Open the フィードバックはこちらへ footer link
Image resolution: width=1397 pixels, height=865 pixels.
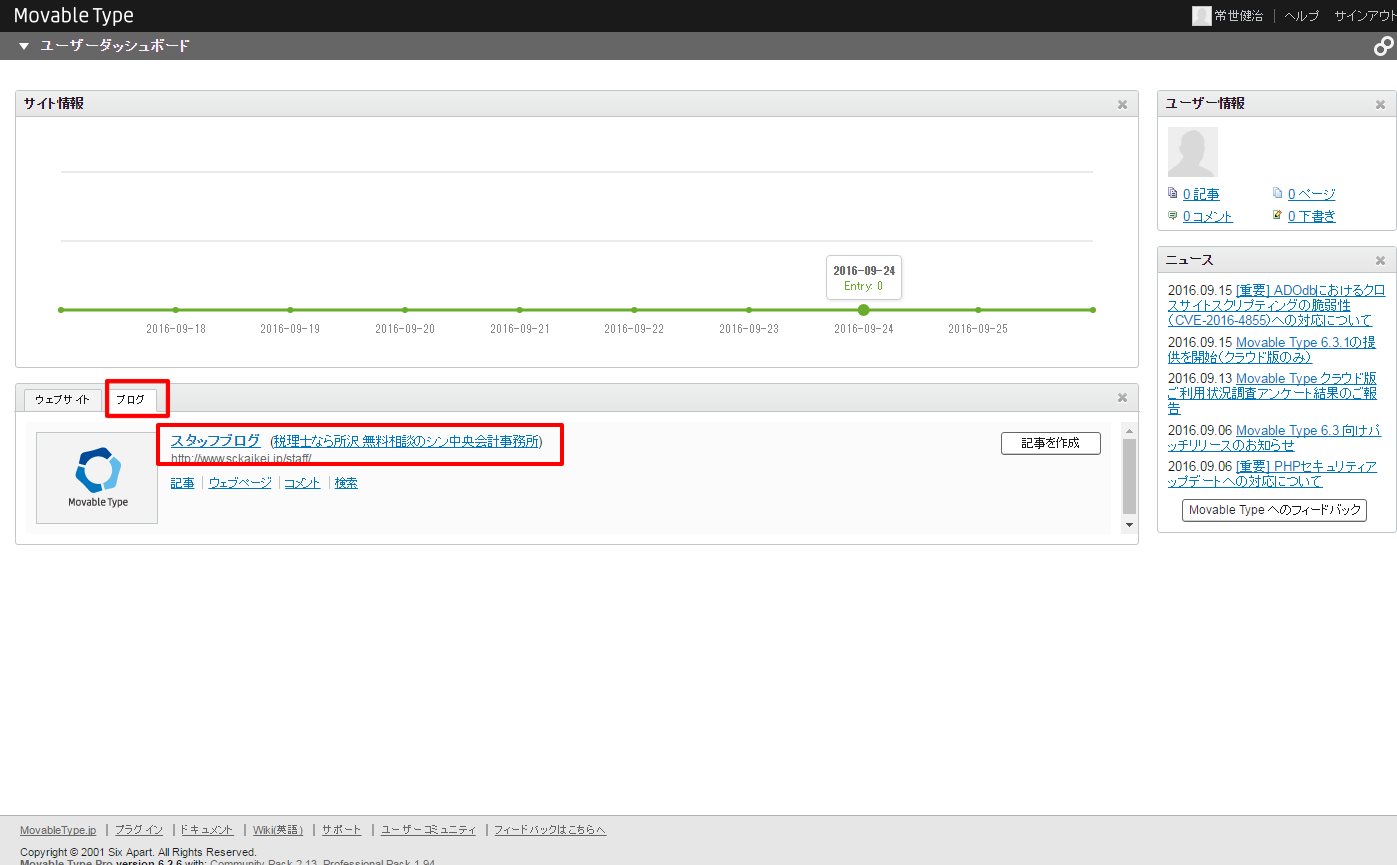coord(550,830)
